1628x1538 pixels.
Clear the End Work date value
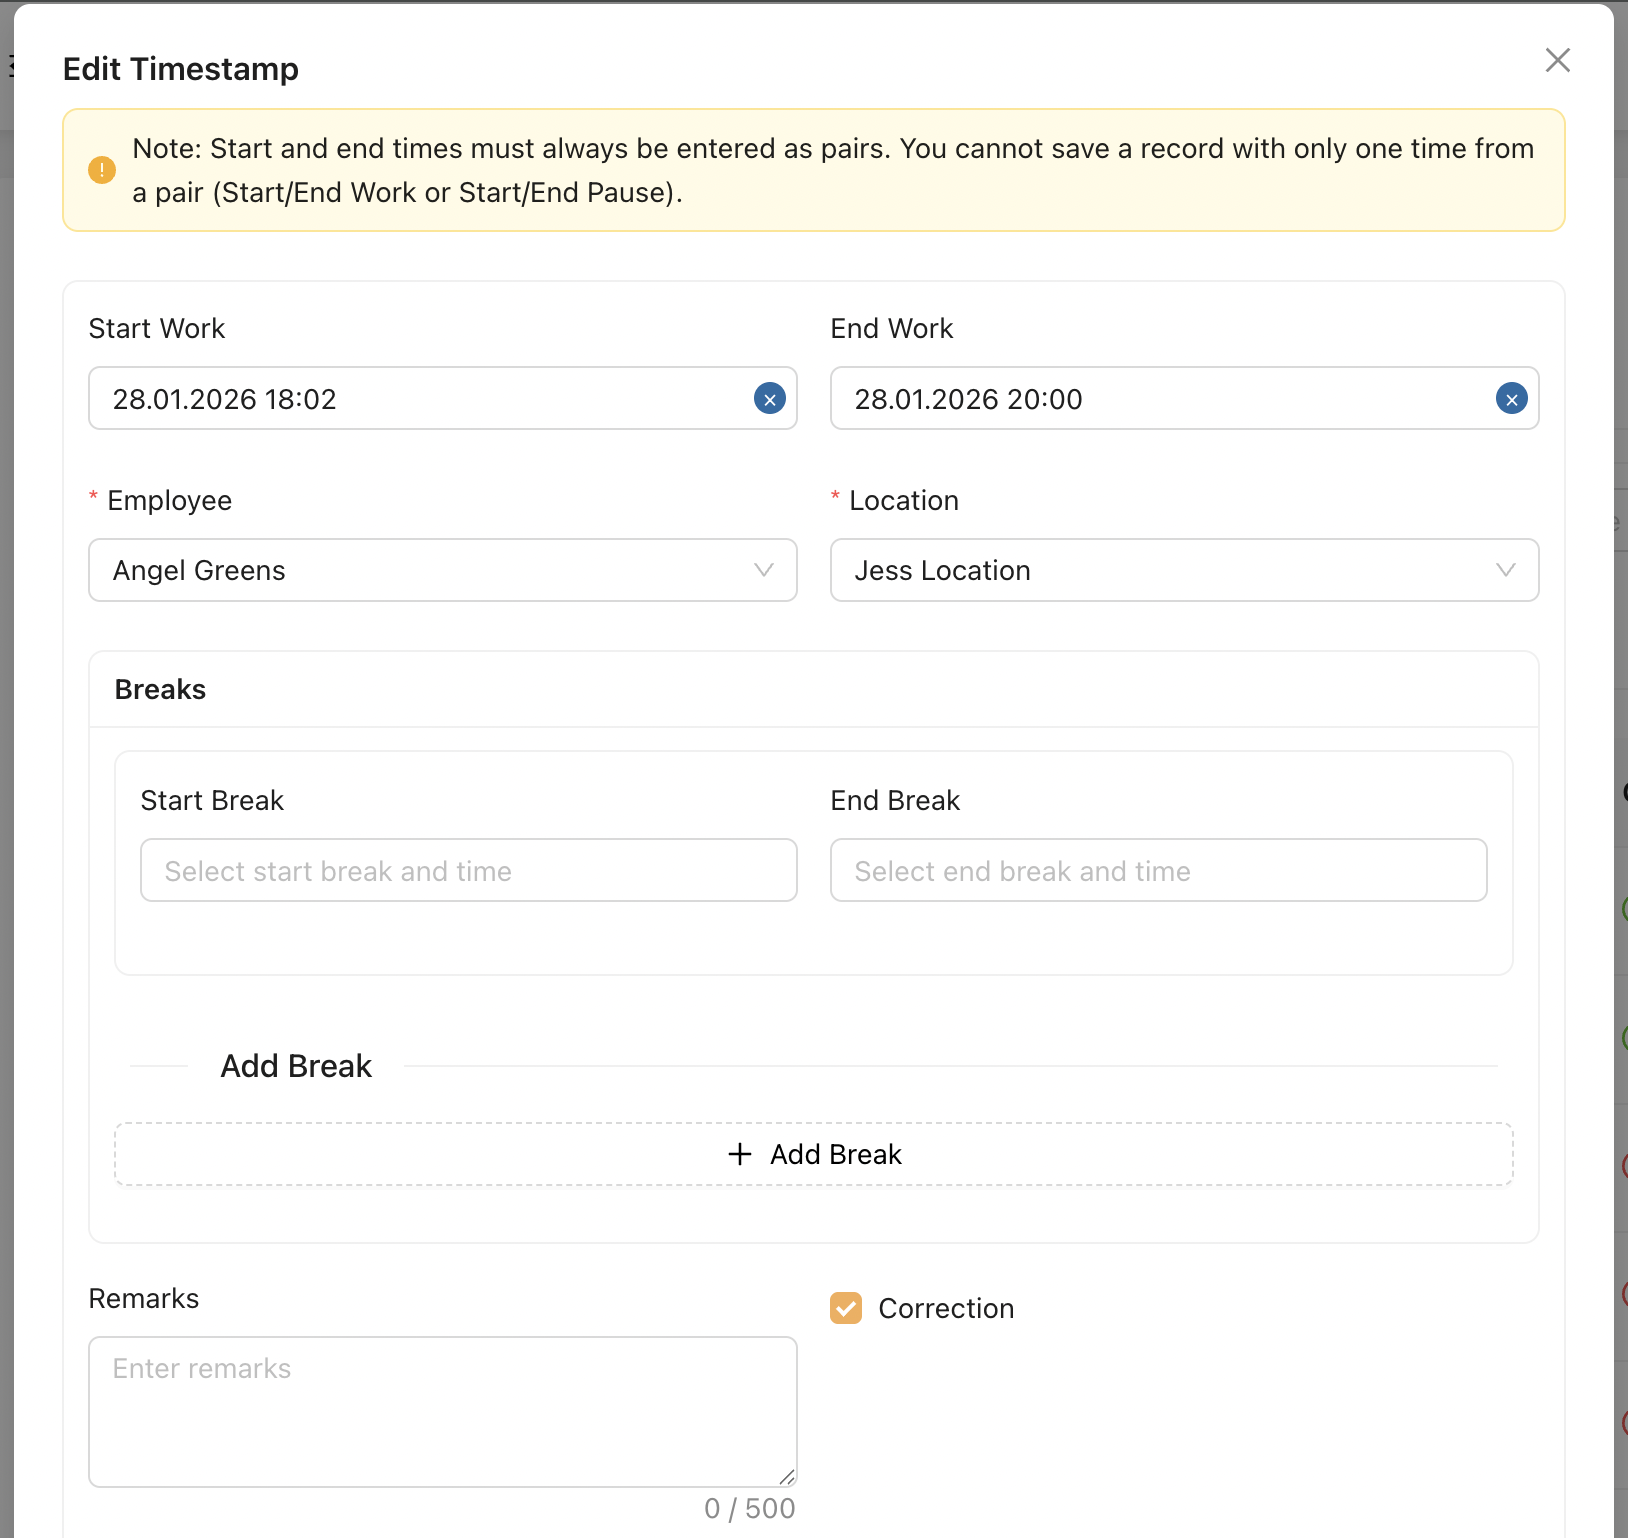(x=1511, y=399)
